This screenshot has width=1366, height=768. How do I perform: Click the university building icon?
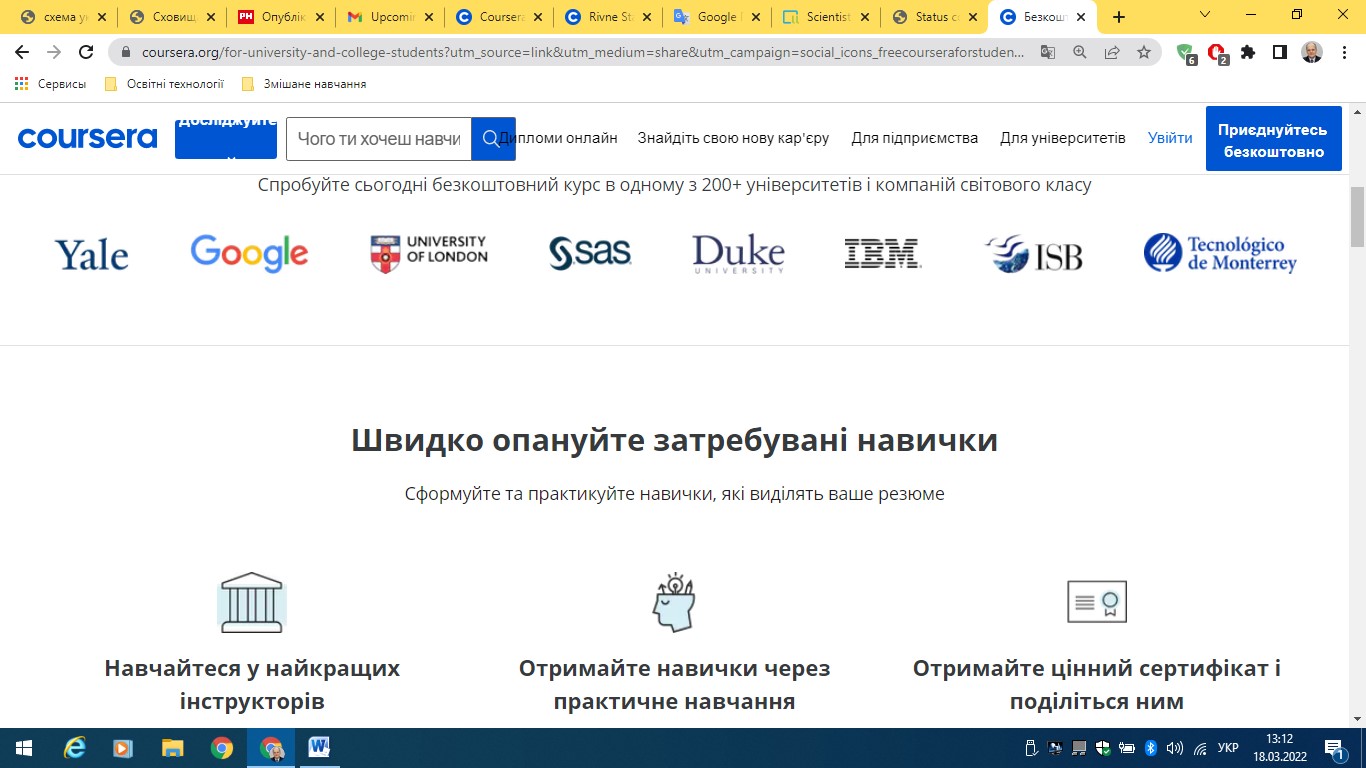pyautogui.click(x=252, y=602)
